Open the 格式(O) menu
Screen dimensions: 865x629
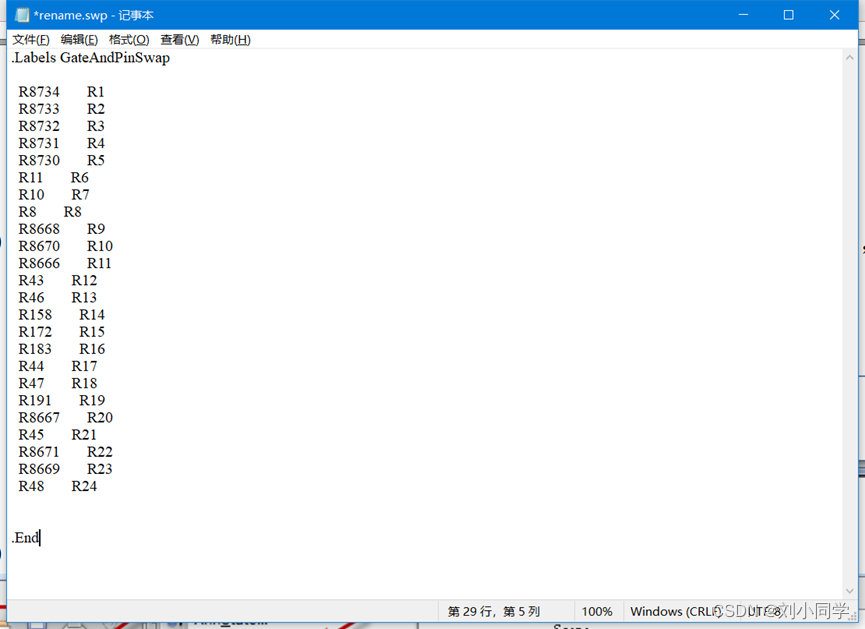coord(128,40)
